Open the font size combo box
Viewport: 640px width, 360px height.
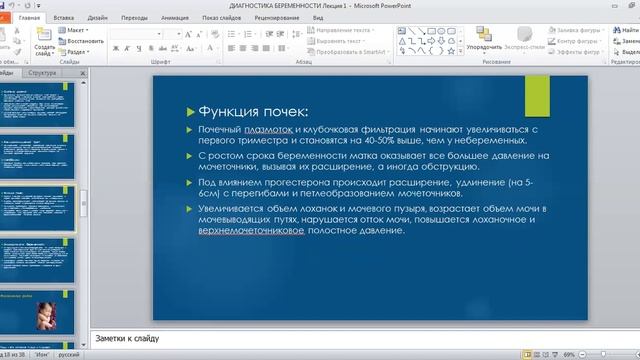coord(172,34)
